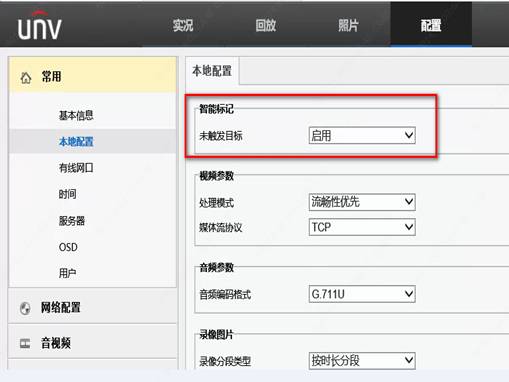Open 时间 settings in sidebar
509x382 pixels.
[x=68, y=194]
